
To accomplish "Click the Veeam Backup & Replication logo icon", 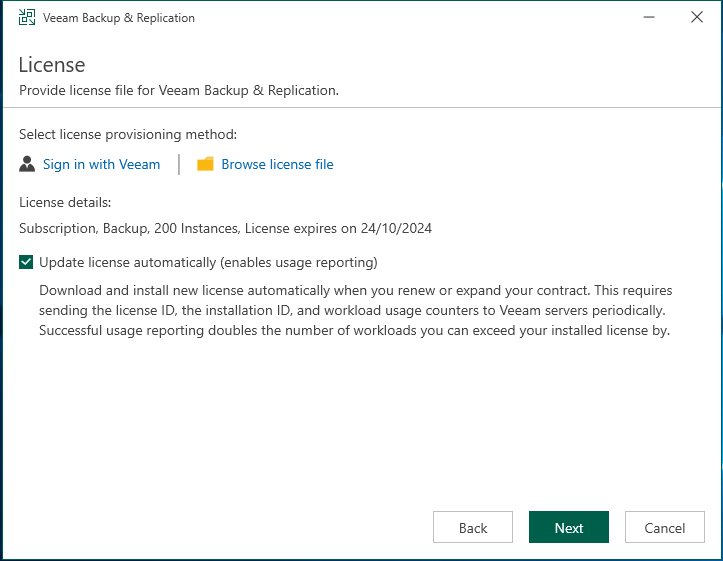I will point(27,18).
